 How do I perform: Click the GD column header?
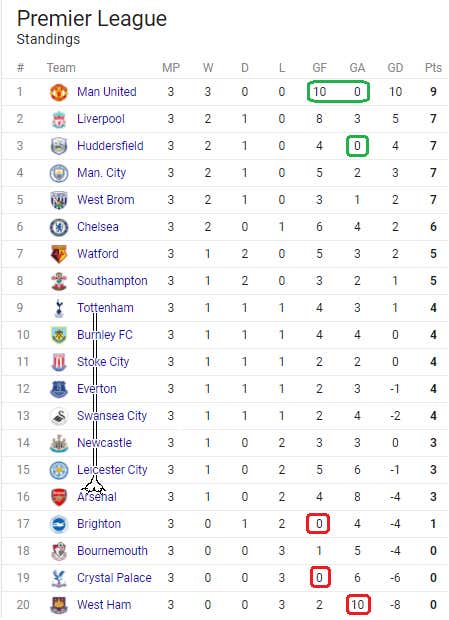(x=395, y=68)
